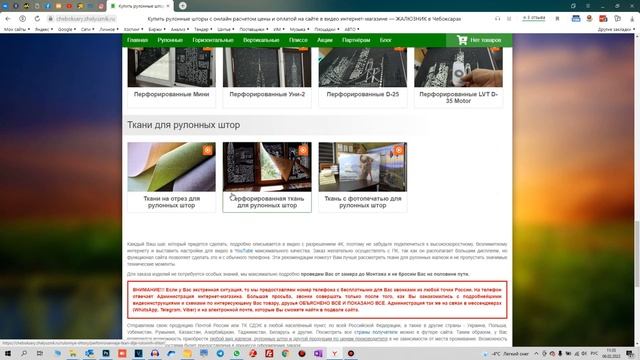Click Нет товаров cart button
This screenshot has height=360, width=640.
click(x=479, y=40)
